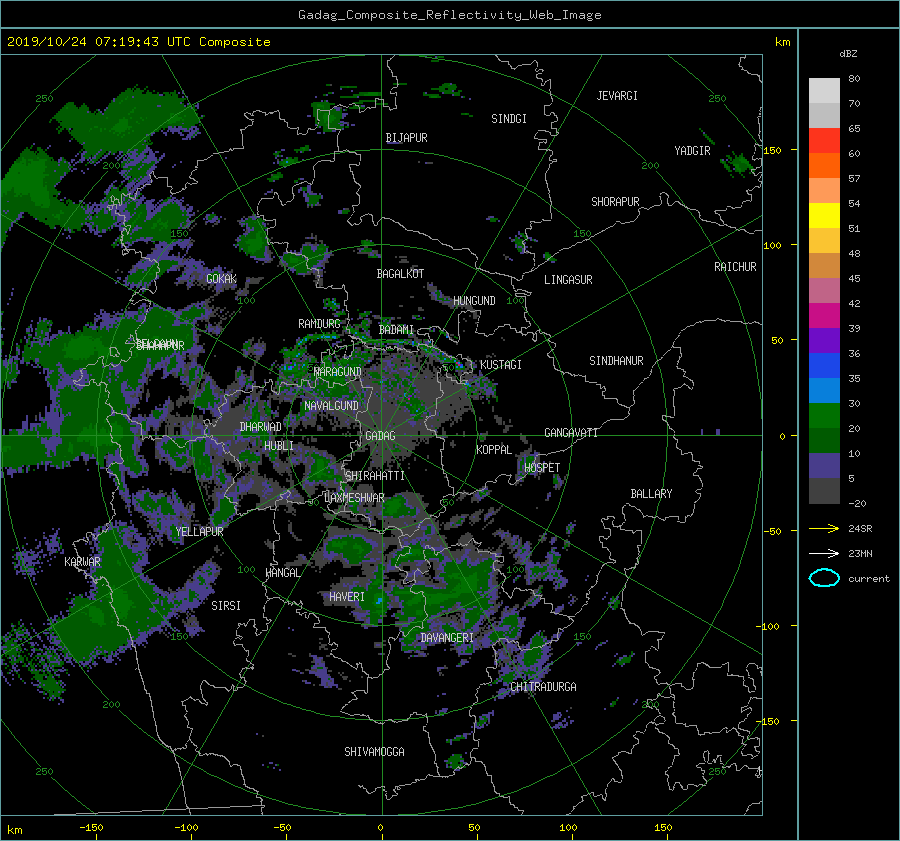Click the SINDGI city label
The height and width of the screenshot is (841, 900).
509,119
